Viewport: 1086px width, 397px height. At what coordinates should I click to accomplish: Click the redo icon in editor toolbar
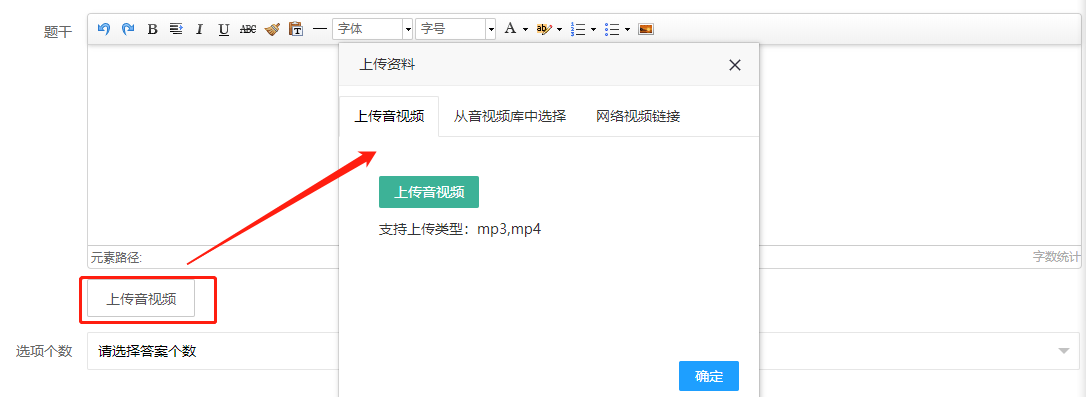pos(128,29)
